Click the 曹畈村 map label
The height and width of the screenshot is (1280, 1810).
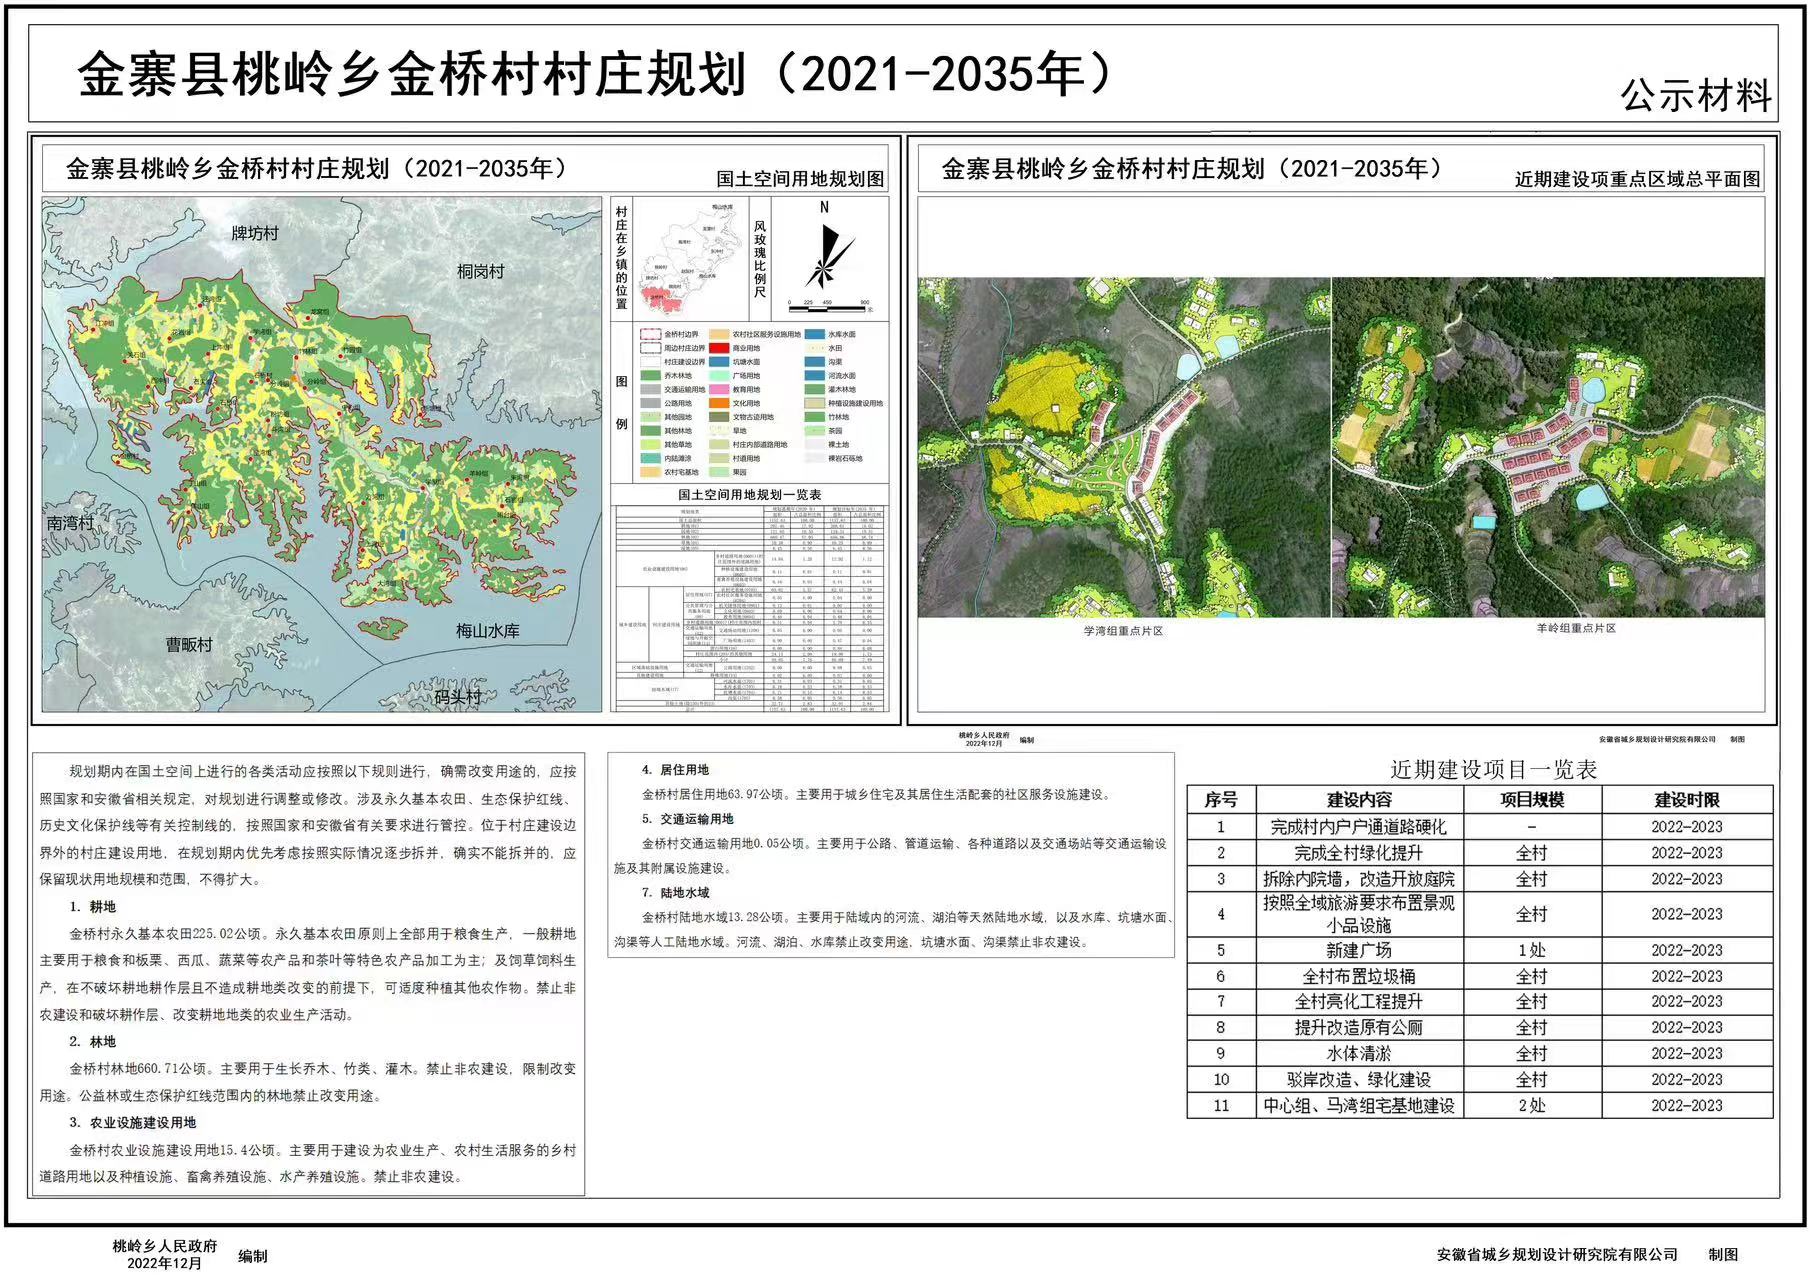point(189,645)
